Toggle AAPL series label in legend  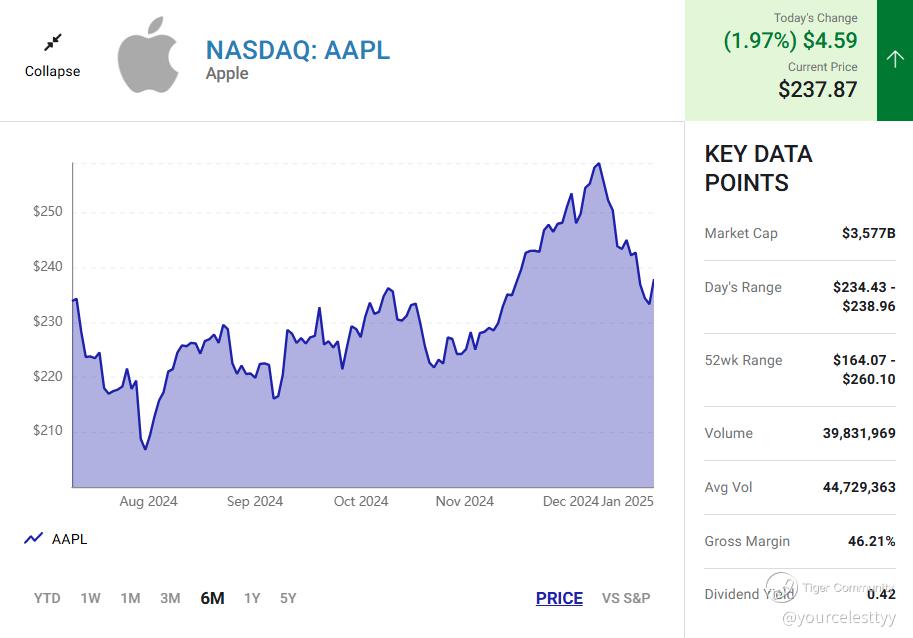pos(69,539)
